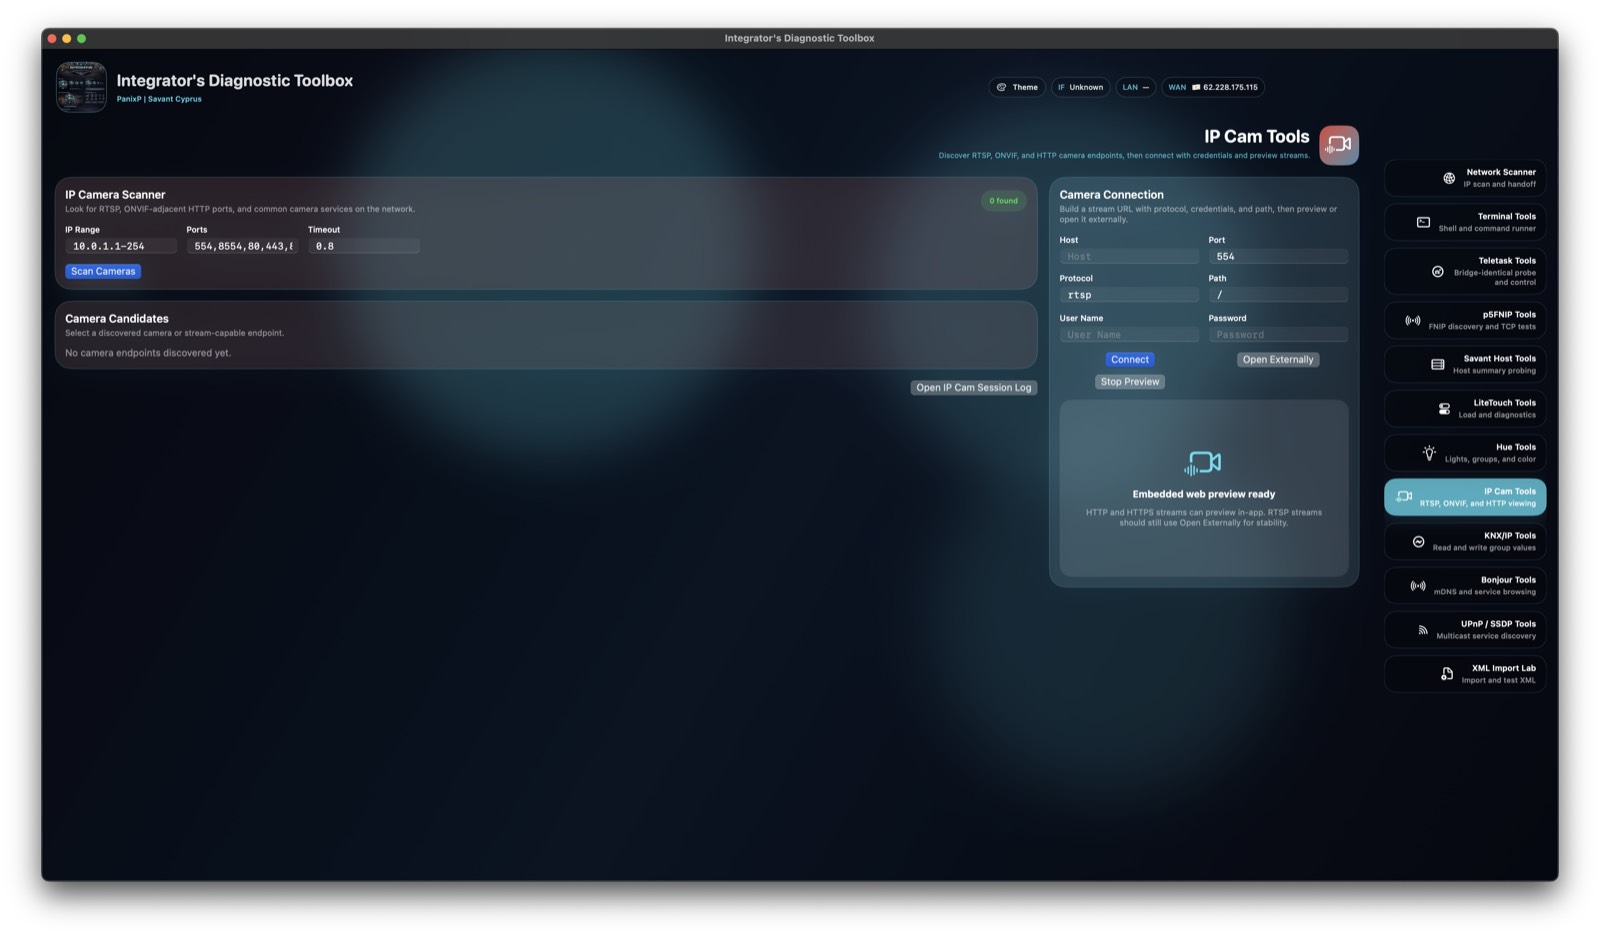This screenshot has width=1600, height=936.
Task: Click the pink IP Cam Tools camera icon
Action: click(x=1338, y=144)
